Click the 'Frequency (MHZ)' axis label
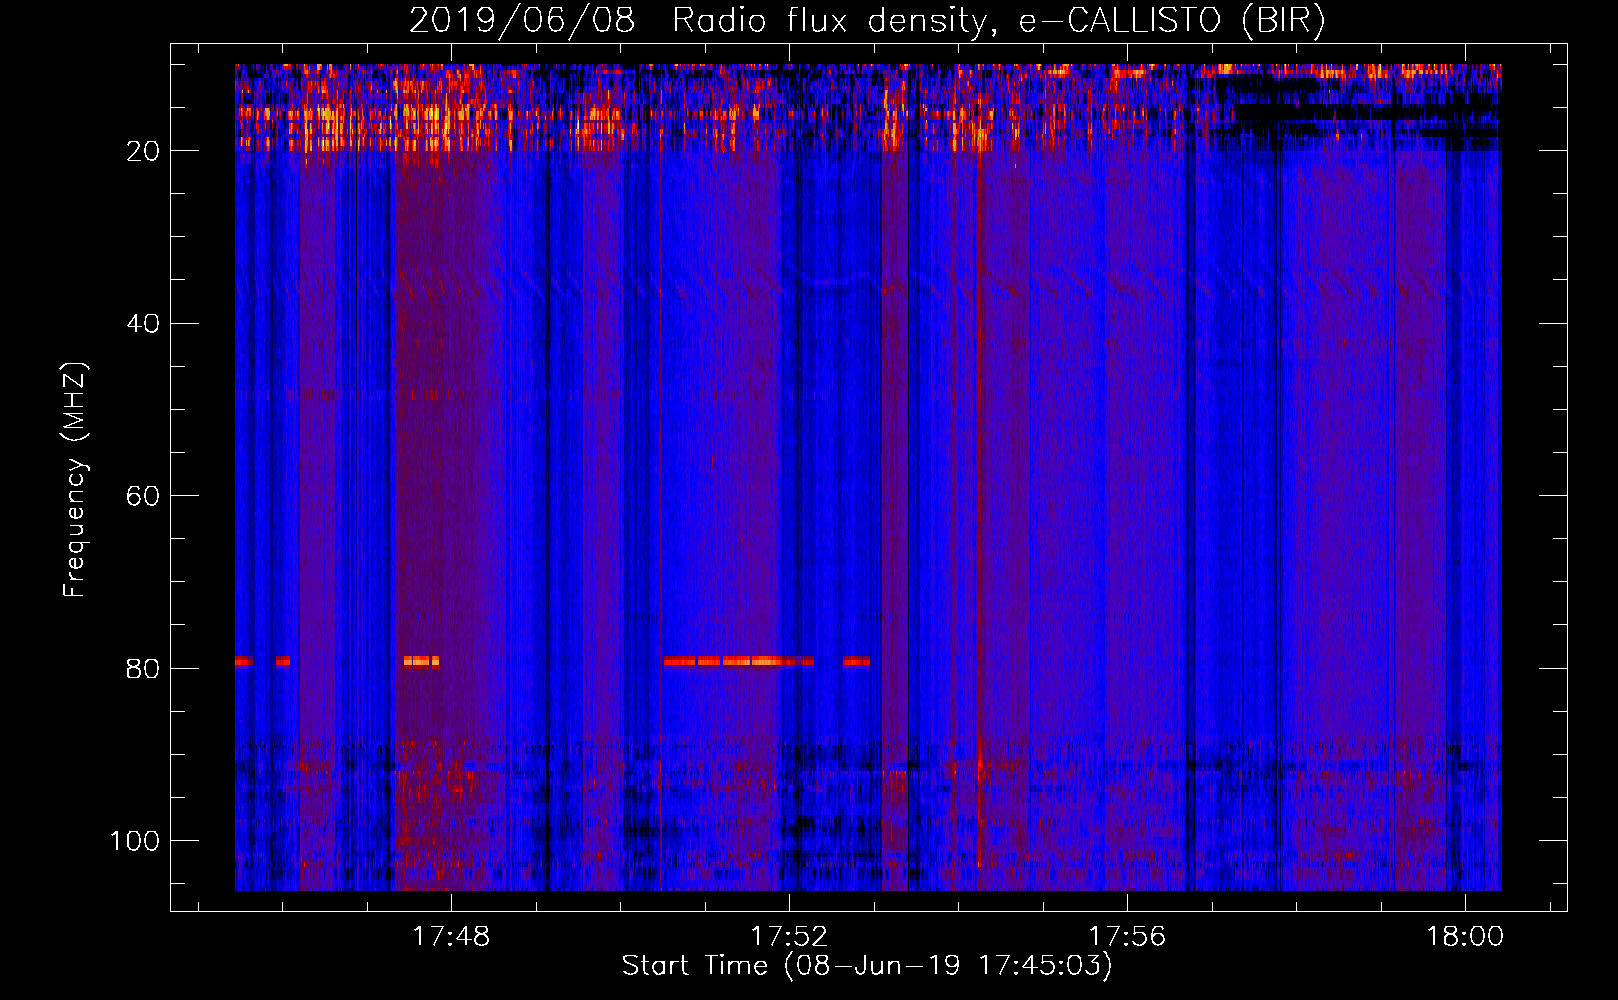The height and width of the screenshot is (1000, 1618). point(75,480)
